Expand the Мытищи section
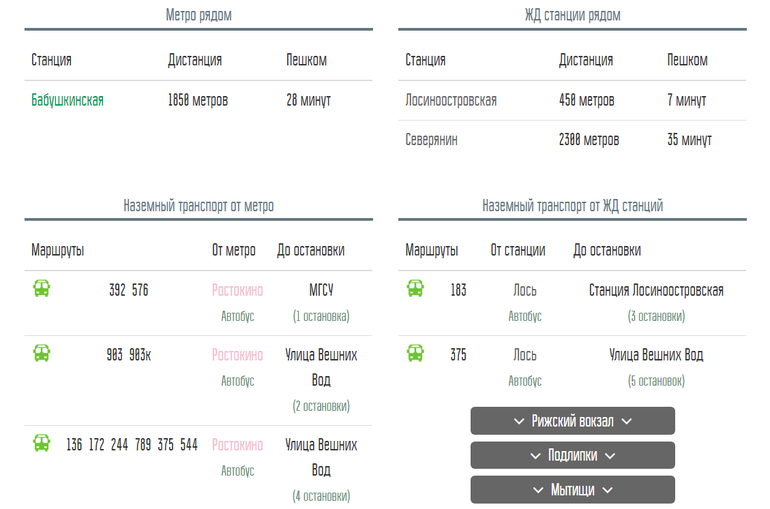The height and width of the screenshot is (509, 770). 573,490
